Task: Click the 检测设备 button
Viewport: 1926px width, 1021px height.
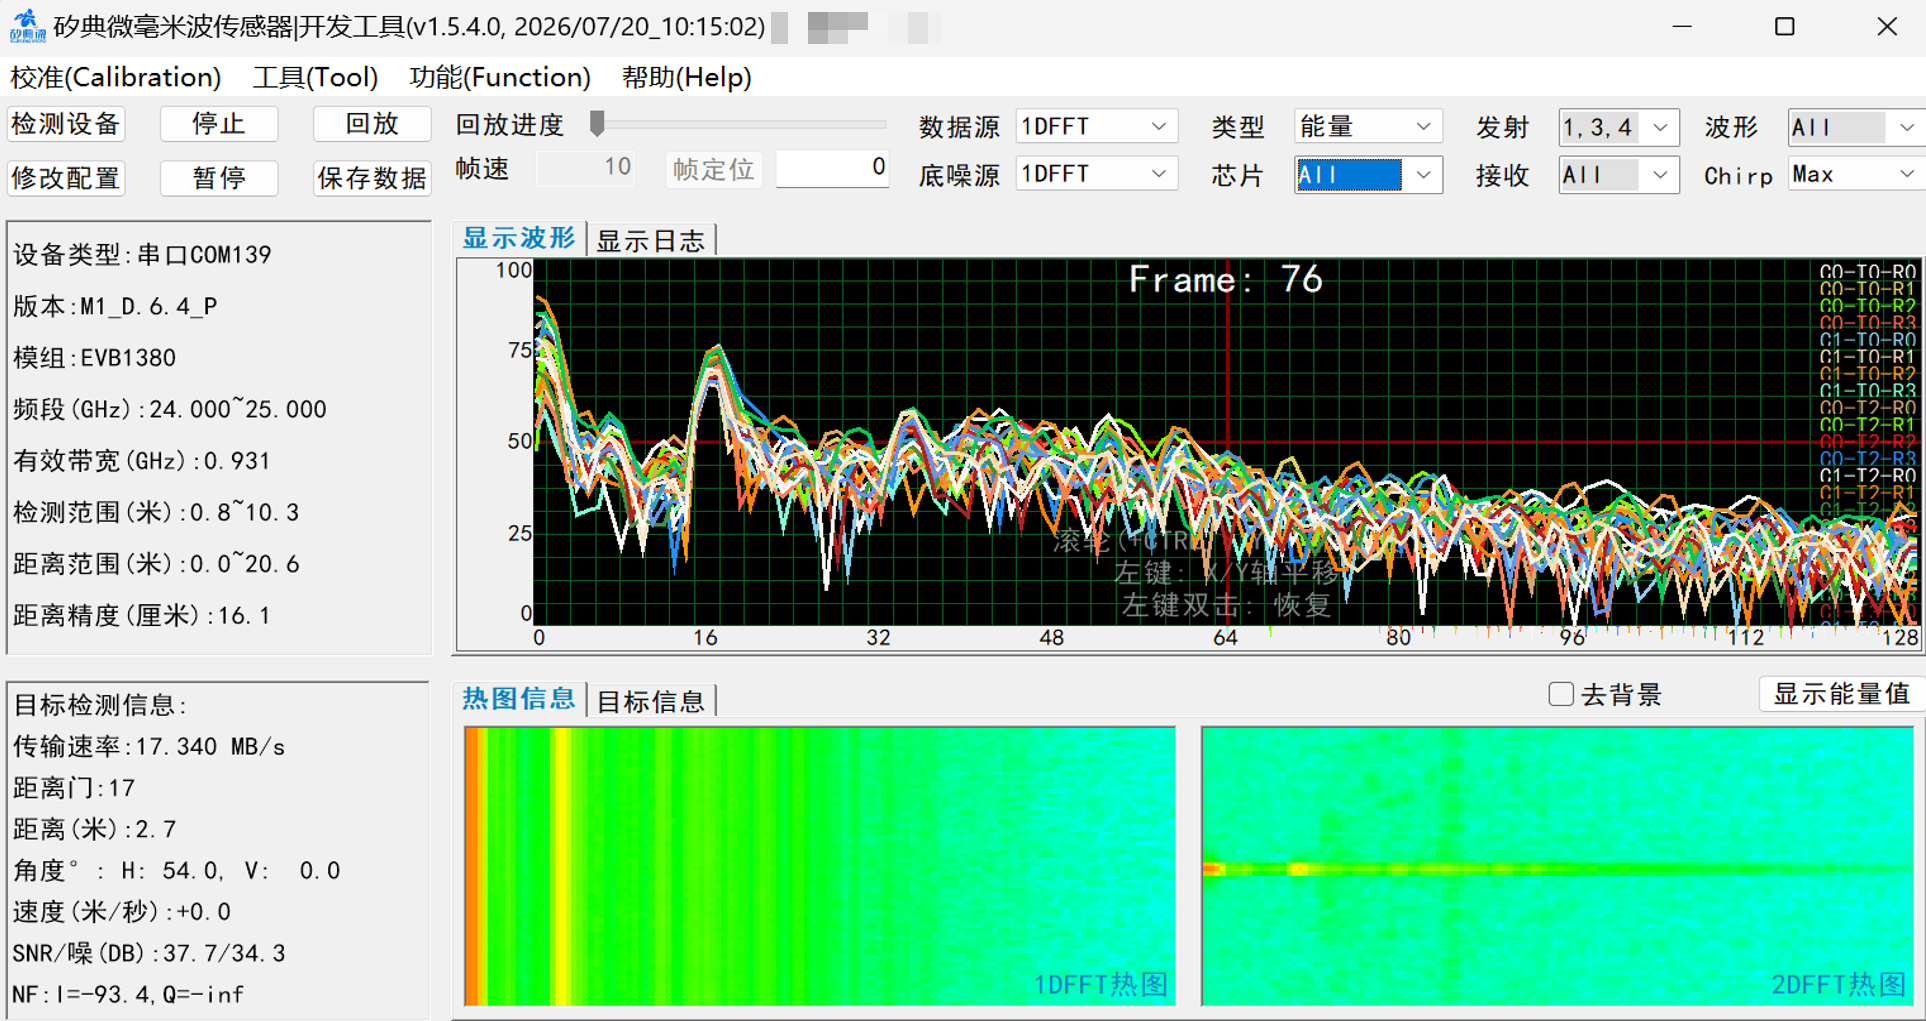Action: (66, 124)
